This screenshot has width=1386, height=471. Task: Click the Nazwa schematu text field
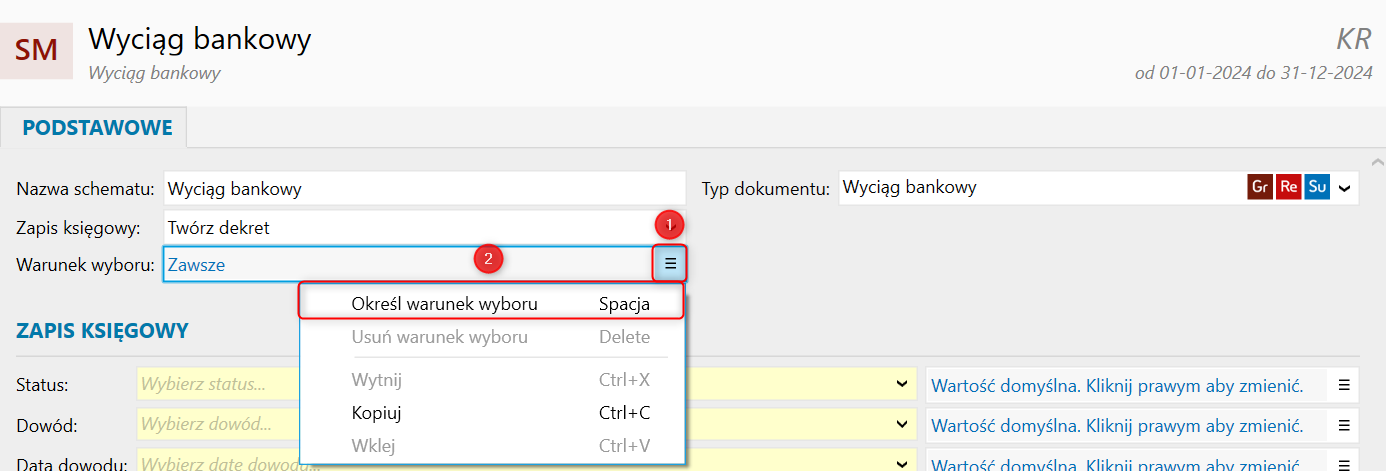pyautogui.click(x=424, y=188)
